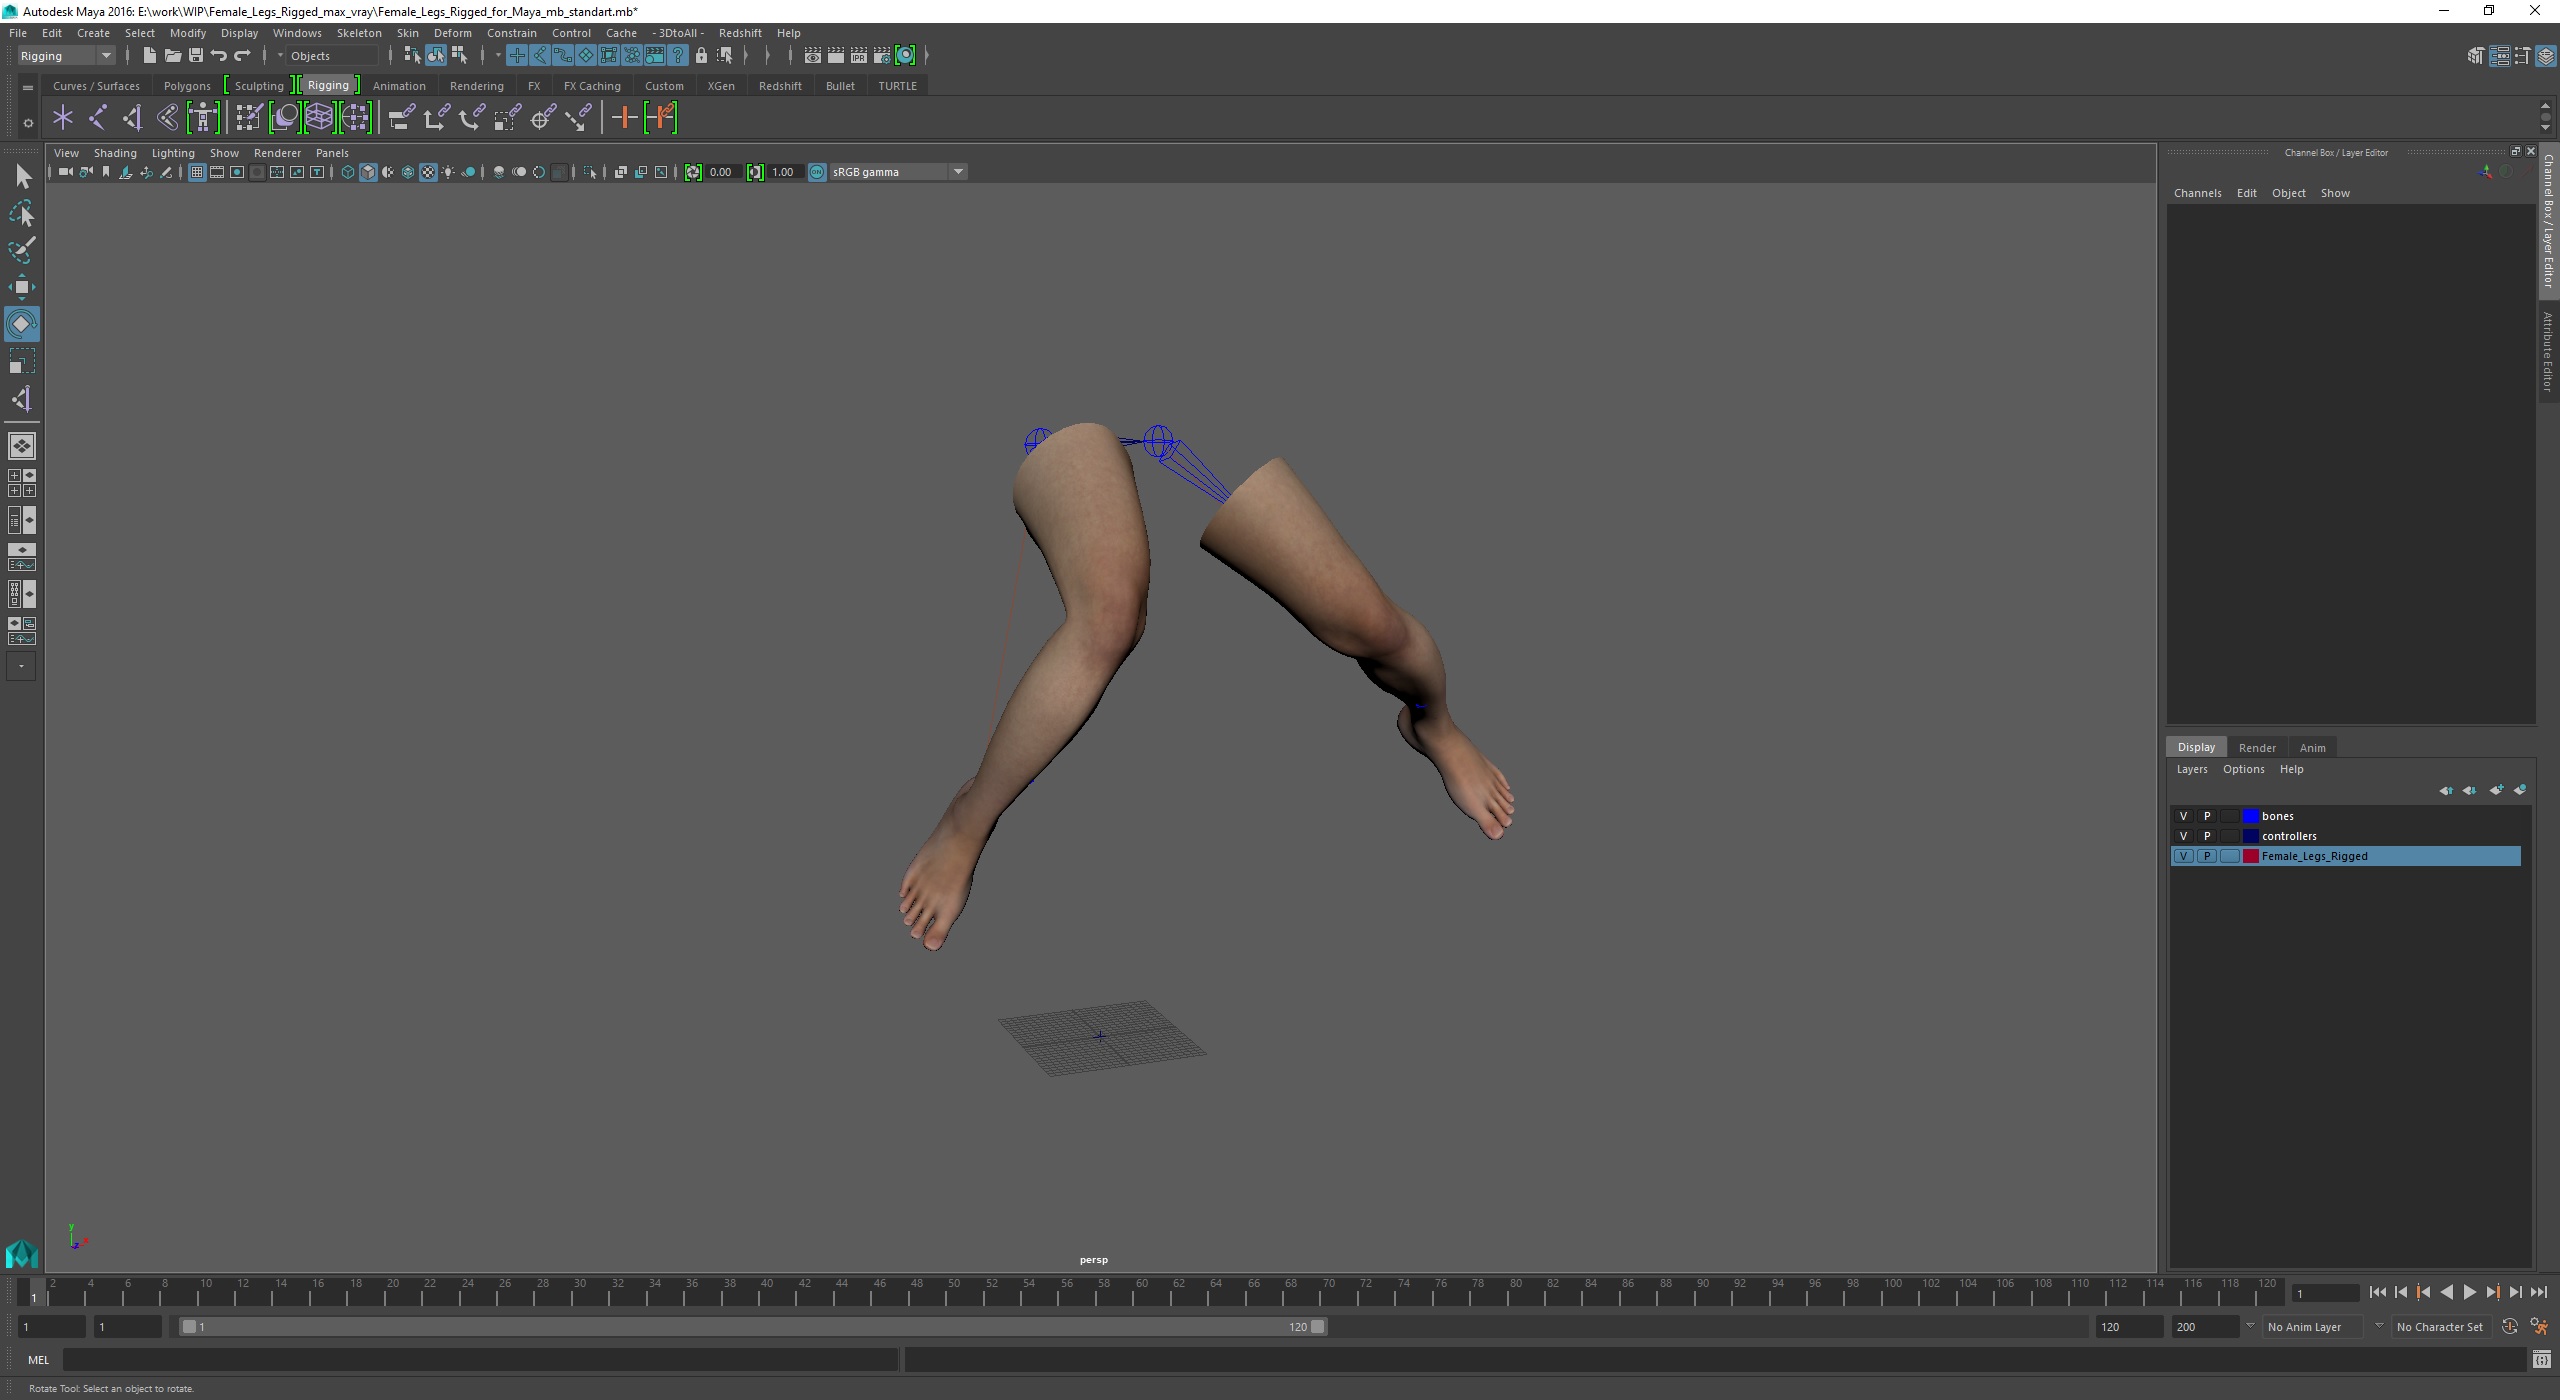Select the Rotate tool in toolbox

(22, 324)
